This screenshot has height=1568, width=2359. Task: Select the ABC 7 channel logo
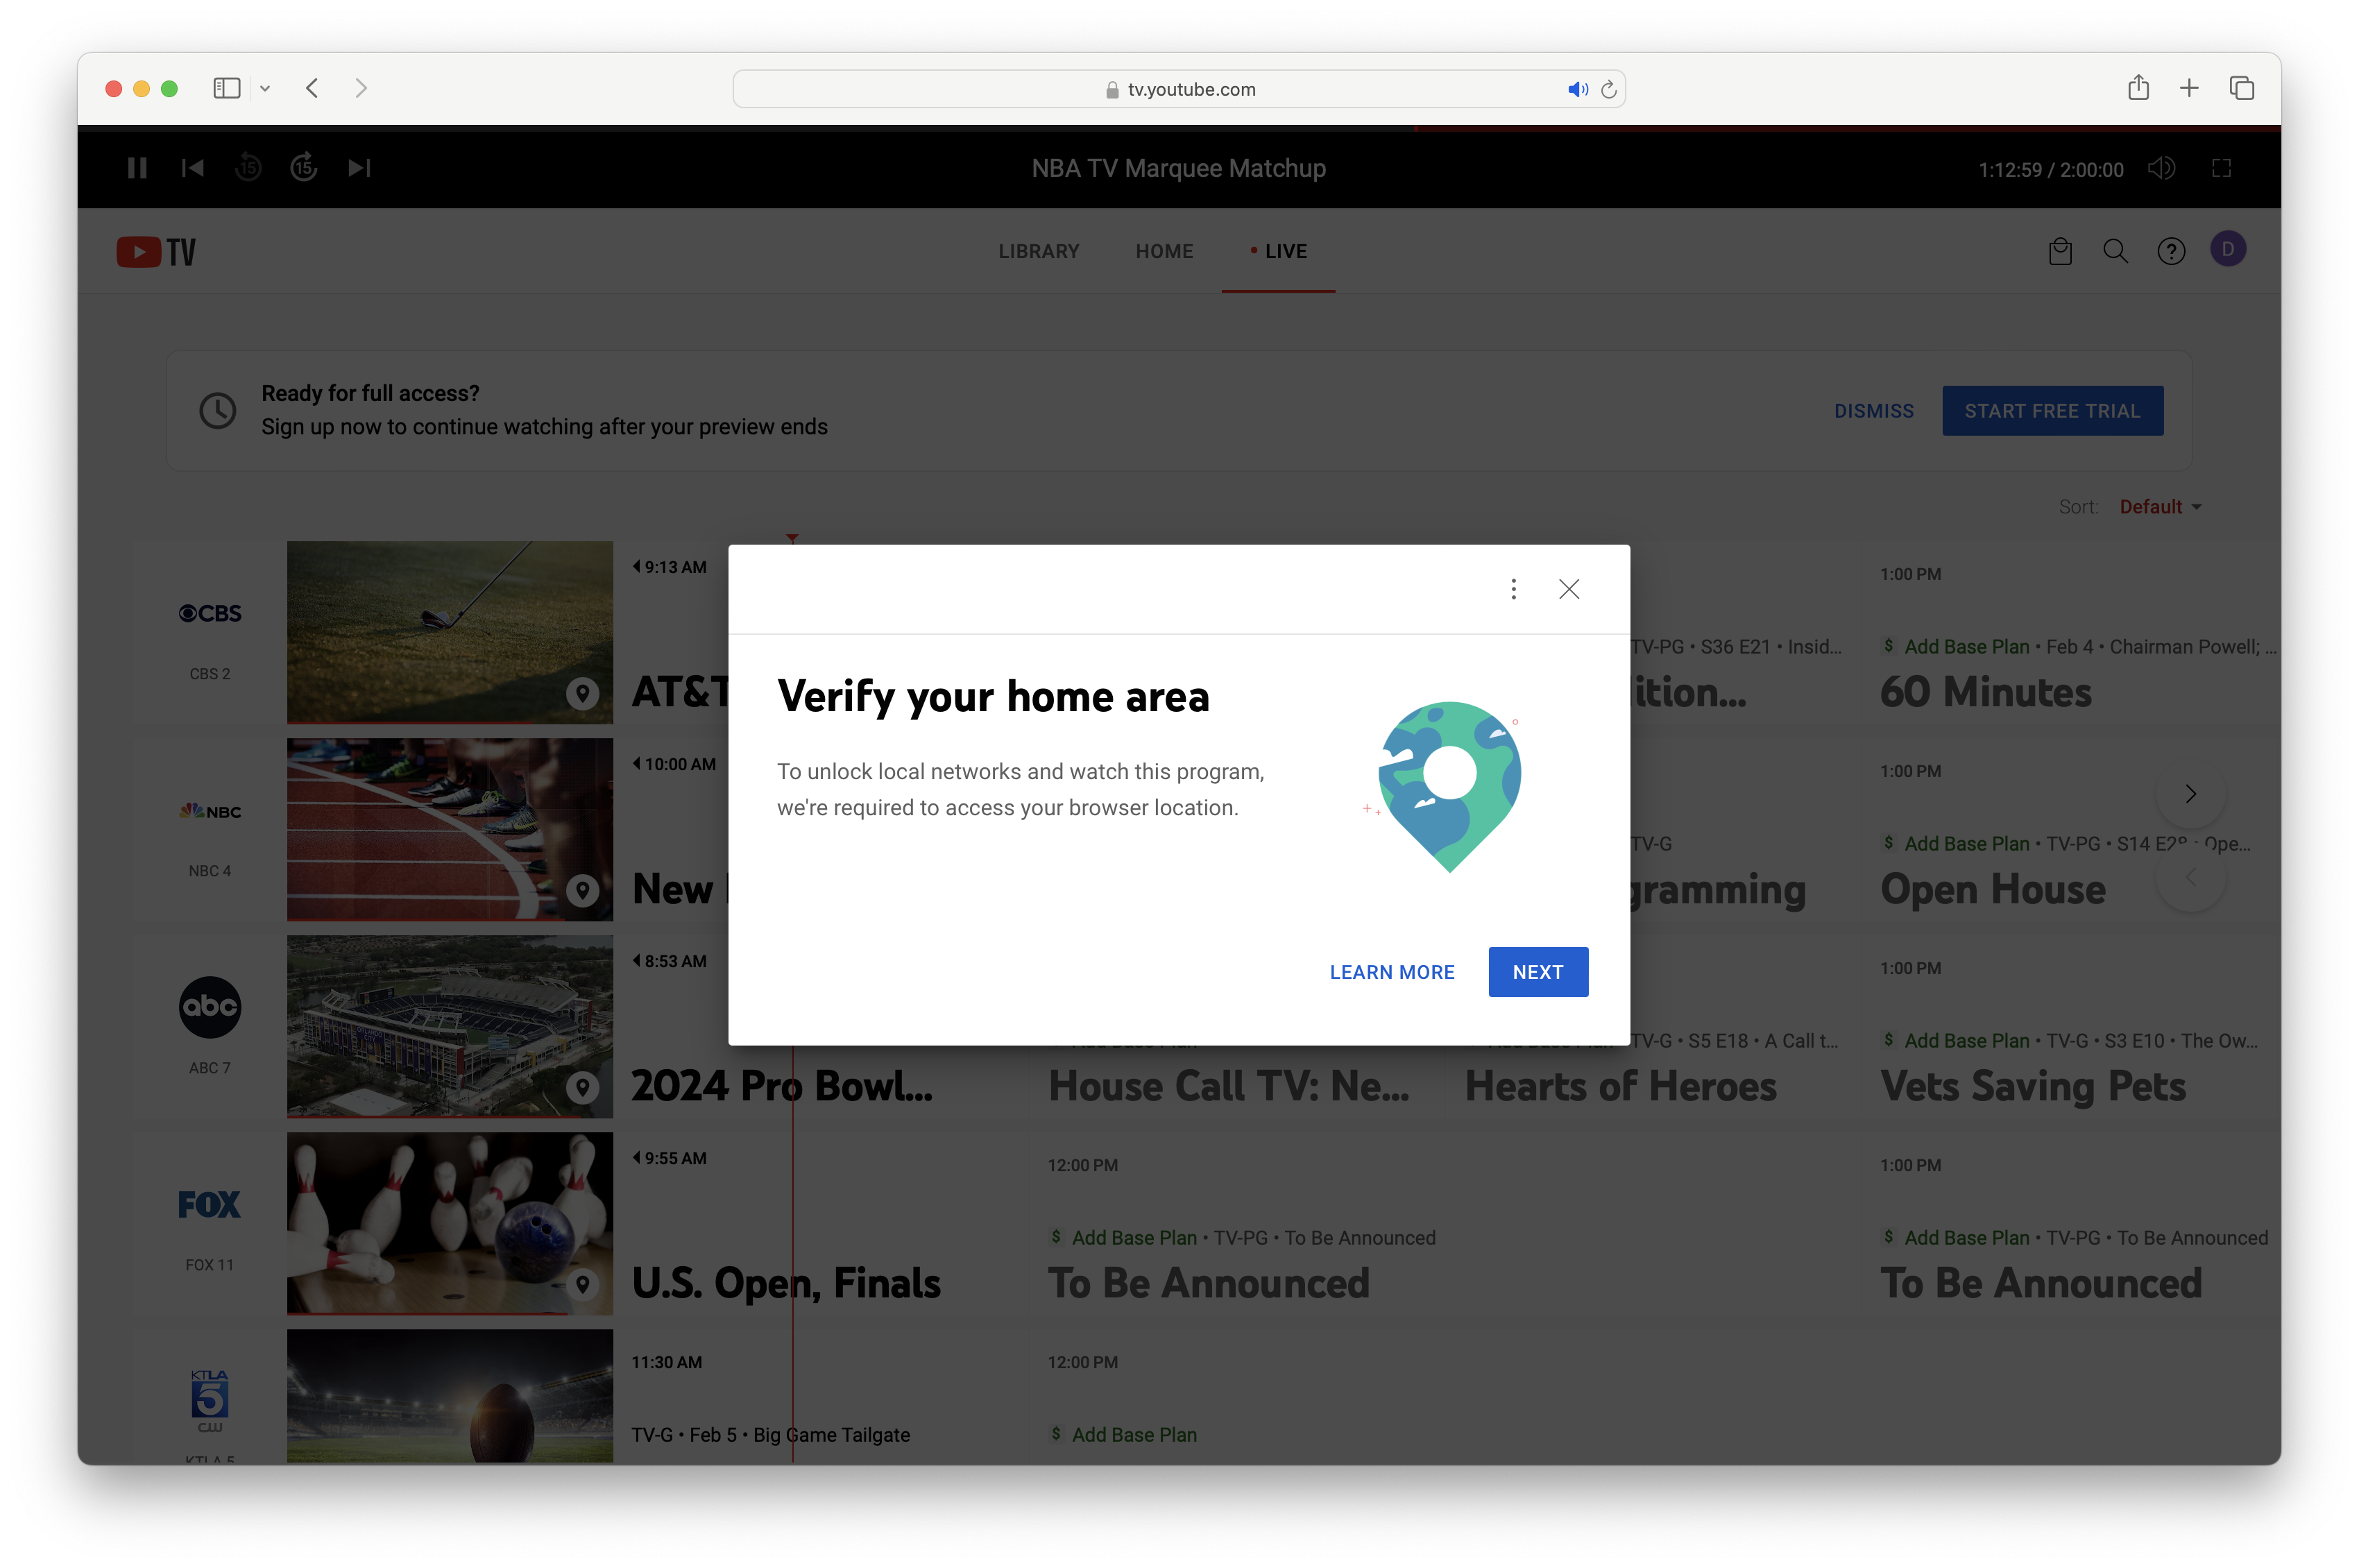point(210,1007)
